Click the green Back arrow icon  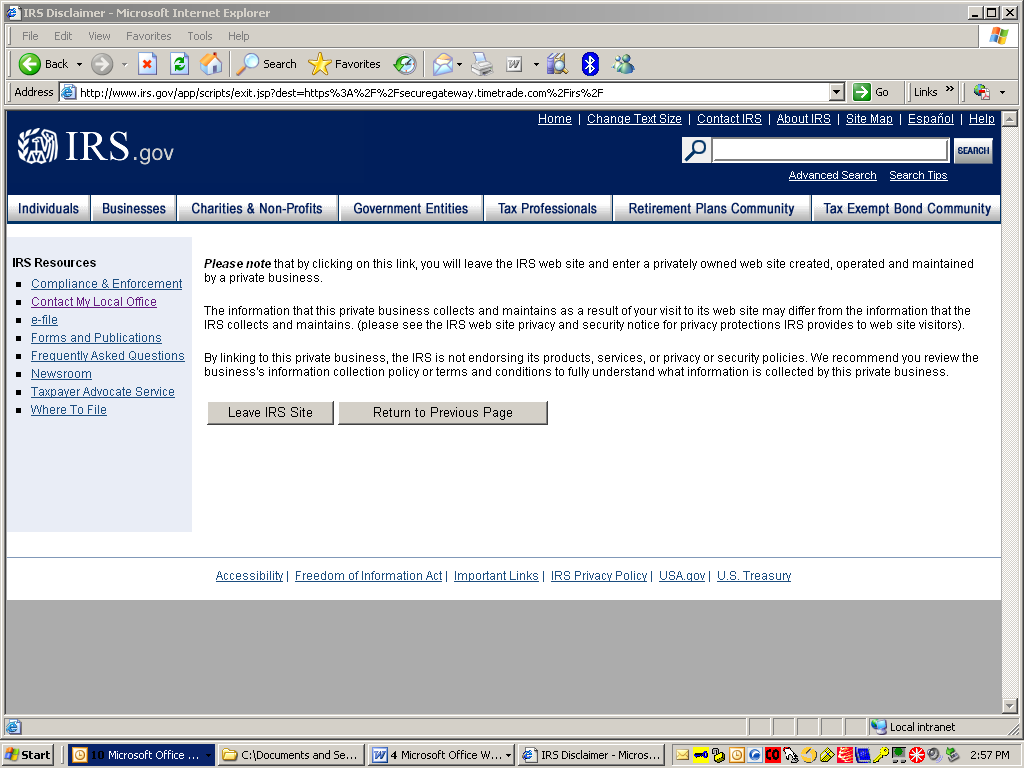[x=29, y=64]
